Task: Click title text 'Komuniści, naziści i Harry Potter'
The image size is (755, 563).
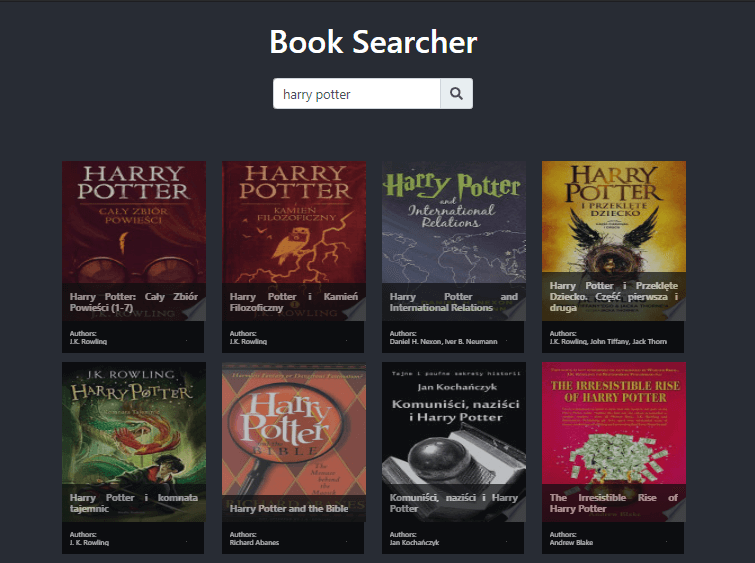Action: click(x=454, y=503)
